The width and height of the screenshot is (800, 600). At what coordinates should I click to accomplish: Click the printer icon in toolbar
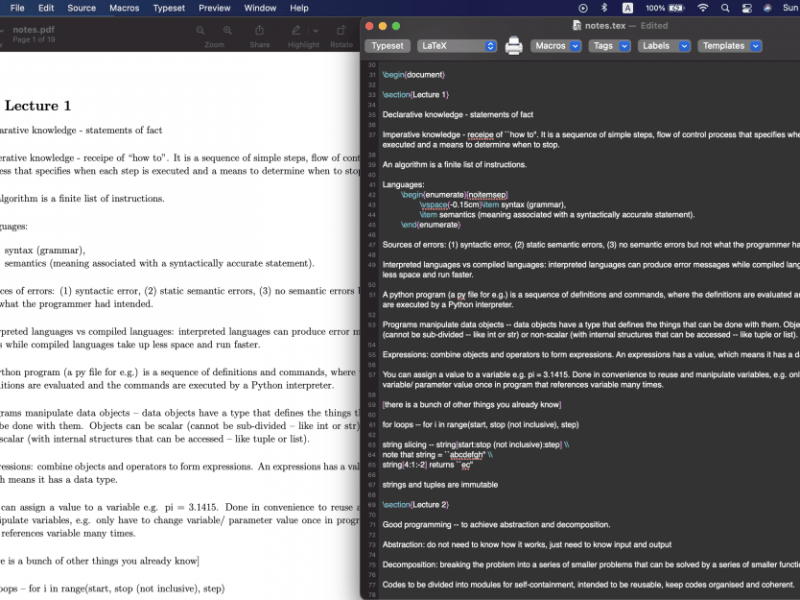pos(514,46)
